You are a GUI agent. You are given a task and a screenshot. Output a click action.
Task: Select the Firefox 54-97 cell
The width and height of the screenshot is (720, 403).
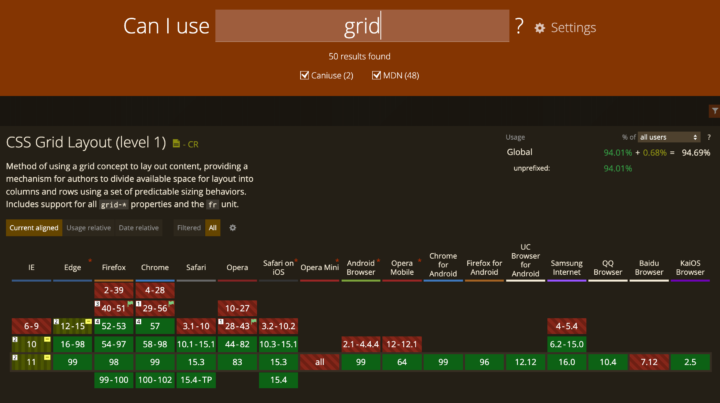click(x=113, y=344)
